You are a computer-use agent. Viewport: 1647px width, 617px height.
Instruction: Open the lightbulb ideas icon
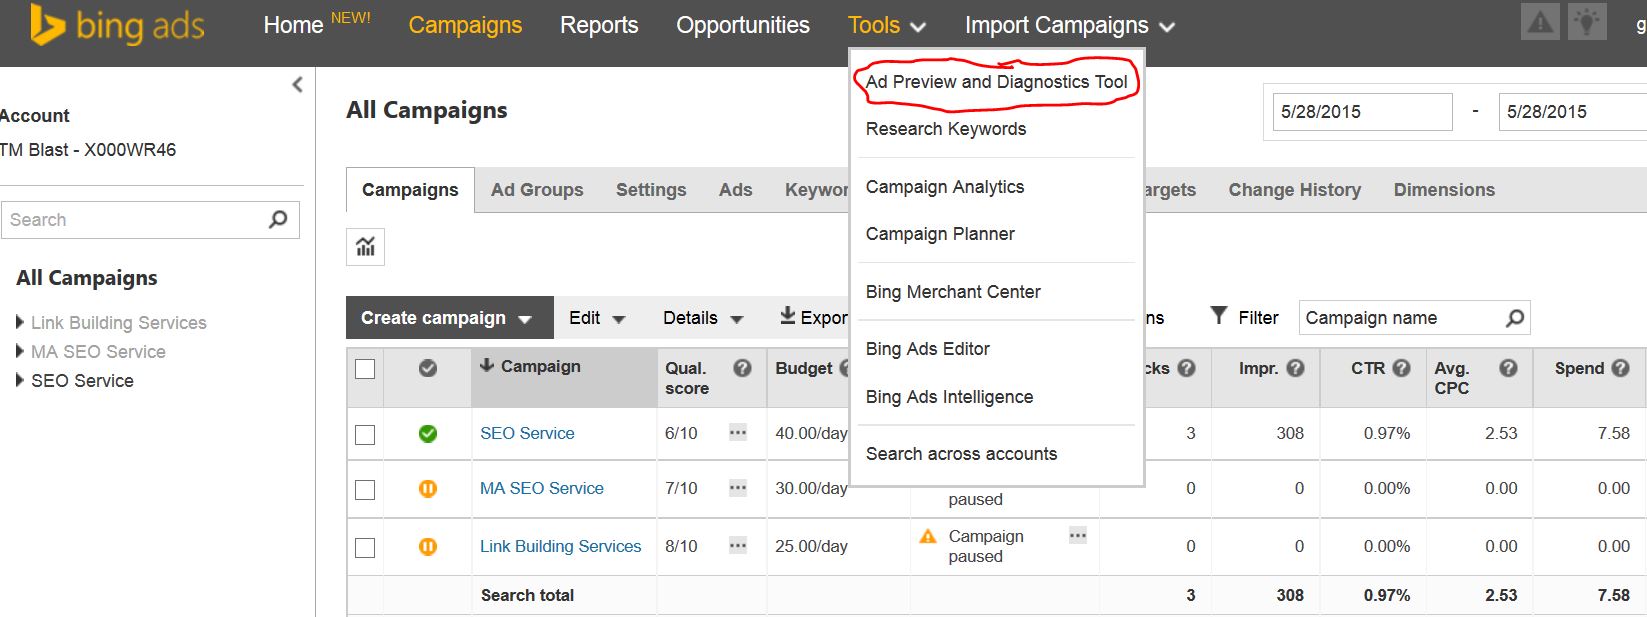(x=1587, y=23)
